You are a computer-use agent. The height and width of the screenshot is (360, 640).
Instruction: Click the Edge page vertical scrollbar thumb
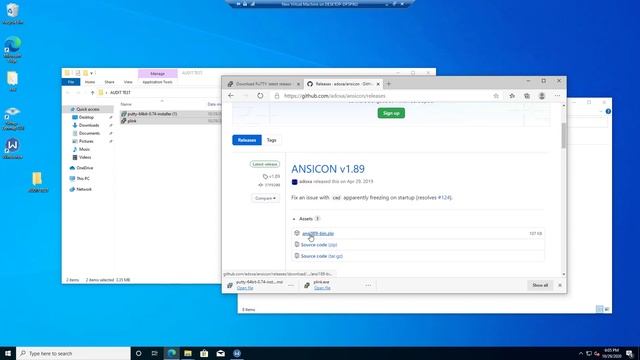click(x=564, y=135)
